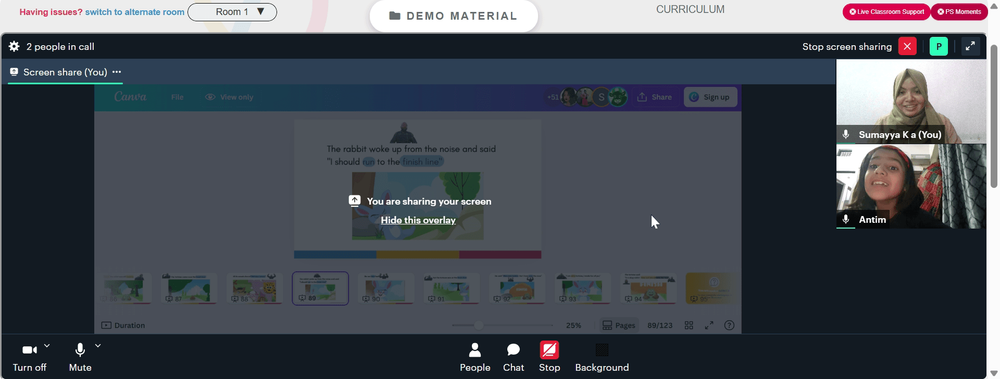The width and height of the screenshot is (1000, 379).
Task: Click microphone icon on Antim's tile
Action: (846, 219)
